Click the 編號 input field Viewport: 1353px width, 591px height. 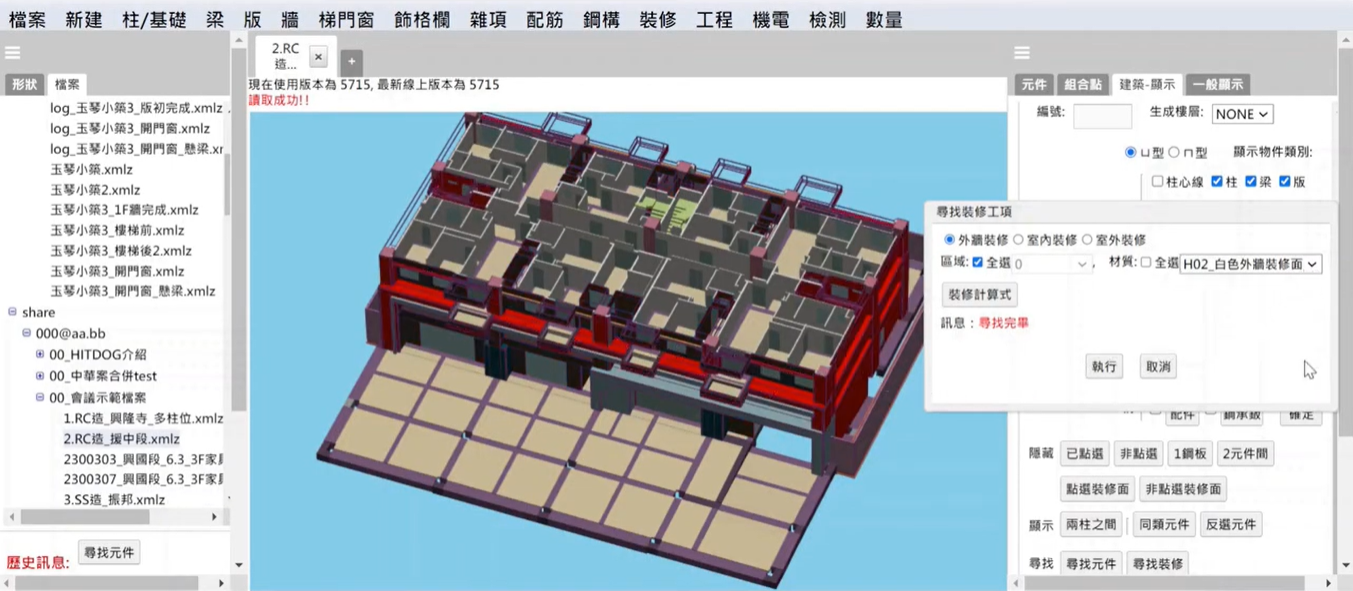tap(1102, 116)
